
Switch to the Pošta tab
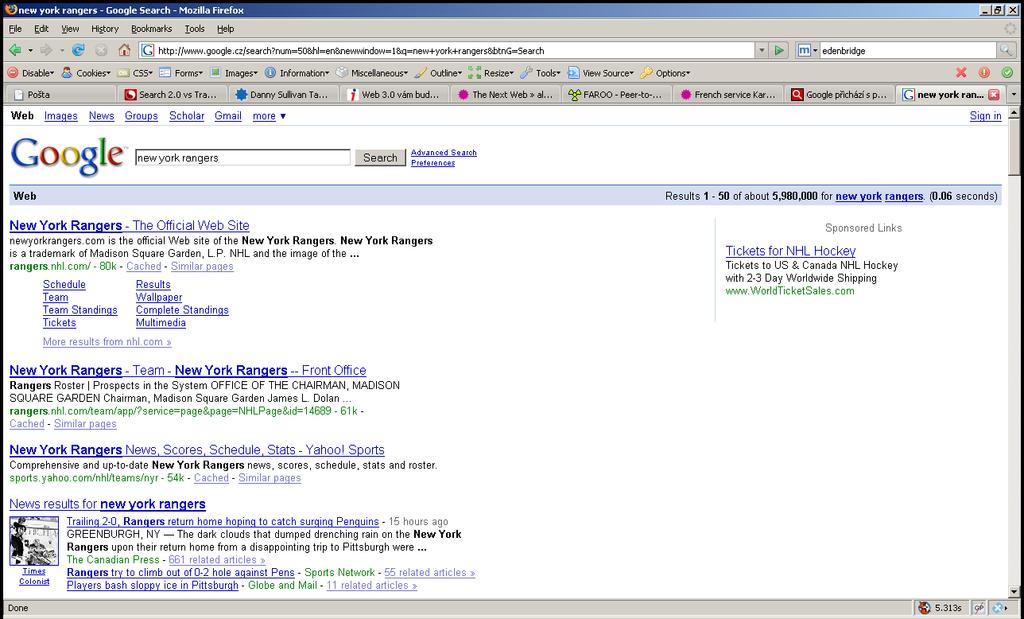pyautogui.click(x=61, y=95)
